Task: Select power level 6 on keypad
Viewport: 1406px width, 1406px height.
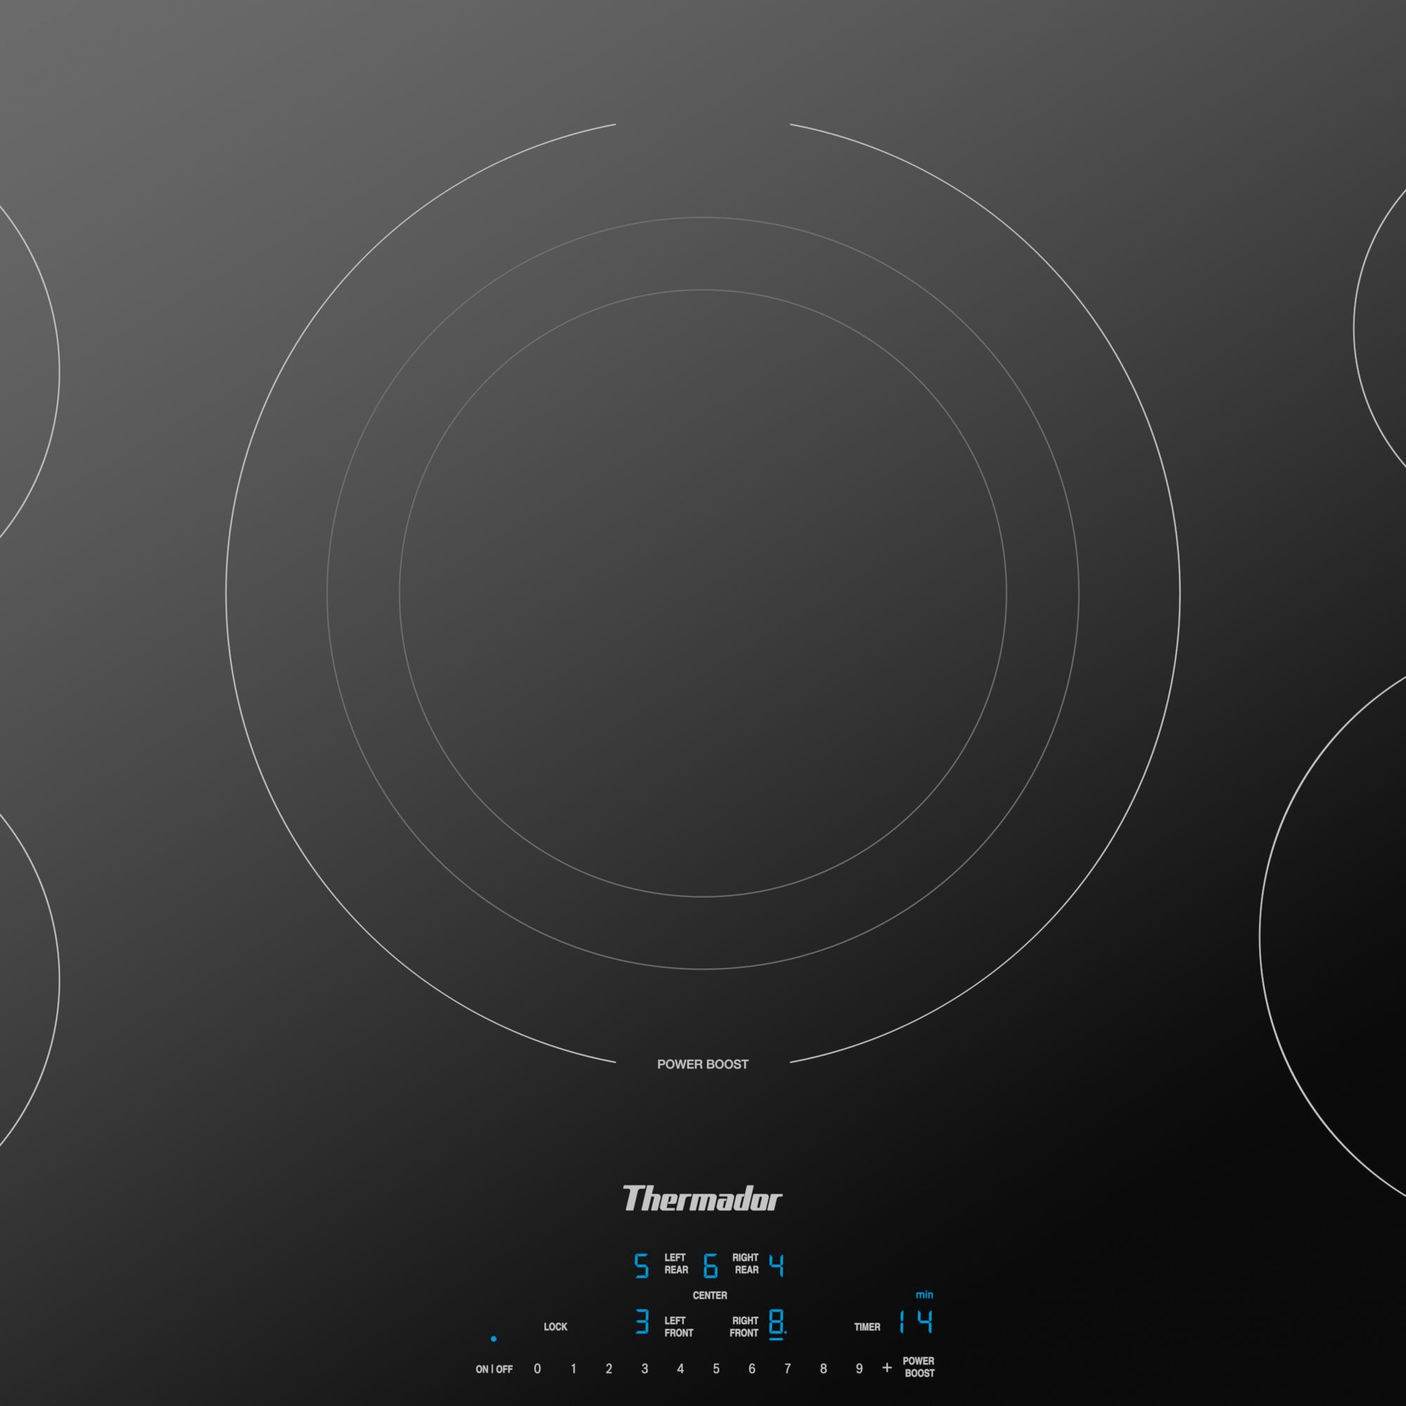Action: [x=752, y=1369]
